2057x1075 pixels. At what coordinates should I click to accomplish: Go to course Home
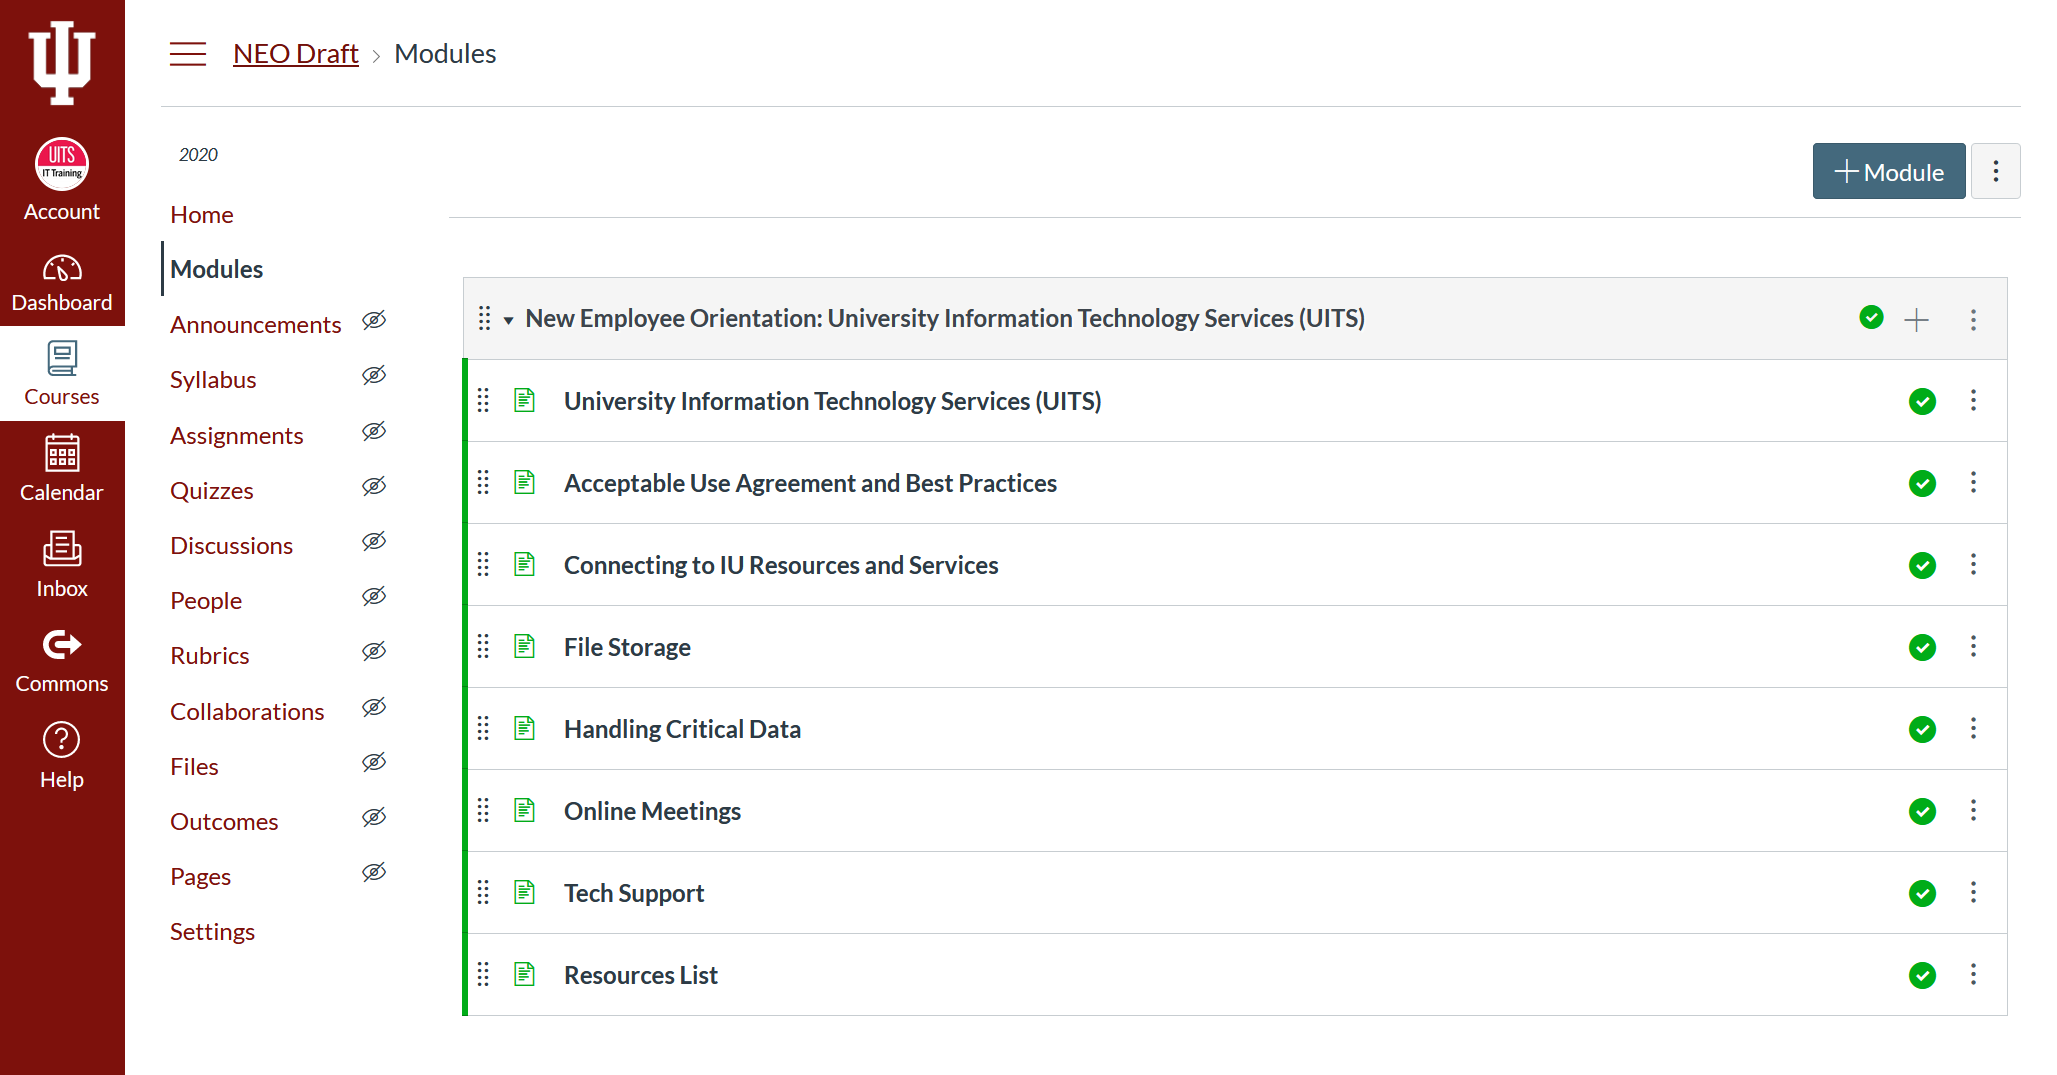coord(201,214)
